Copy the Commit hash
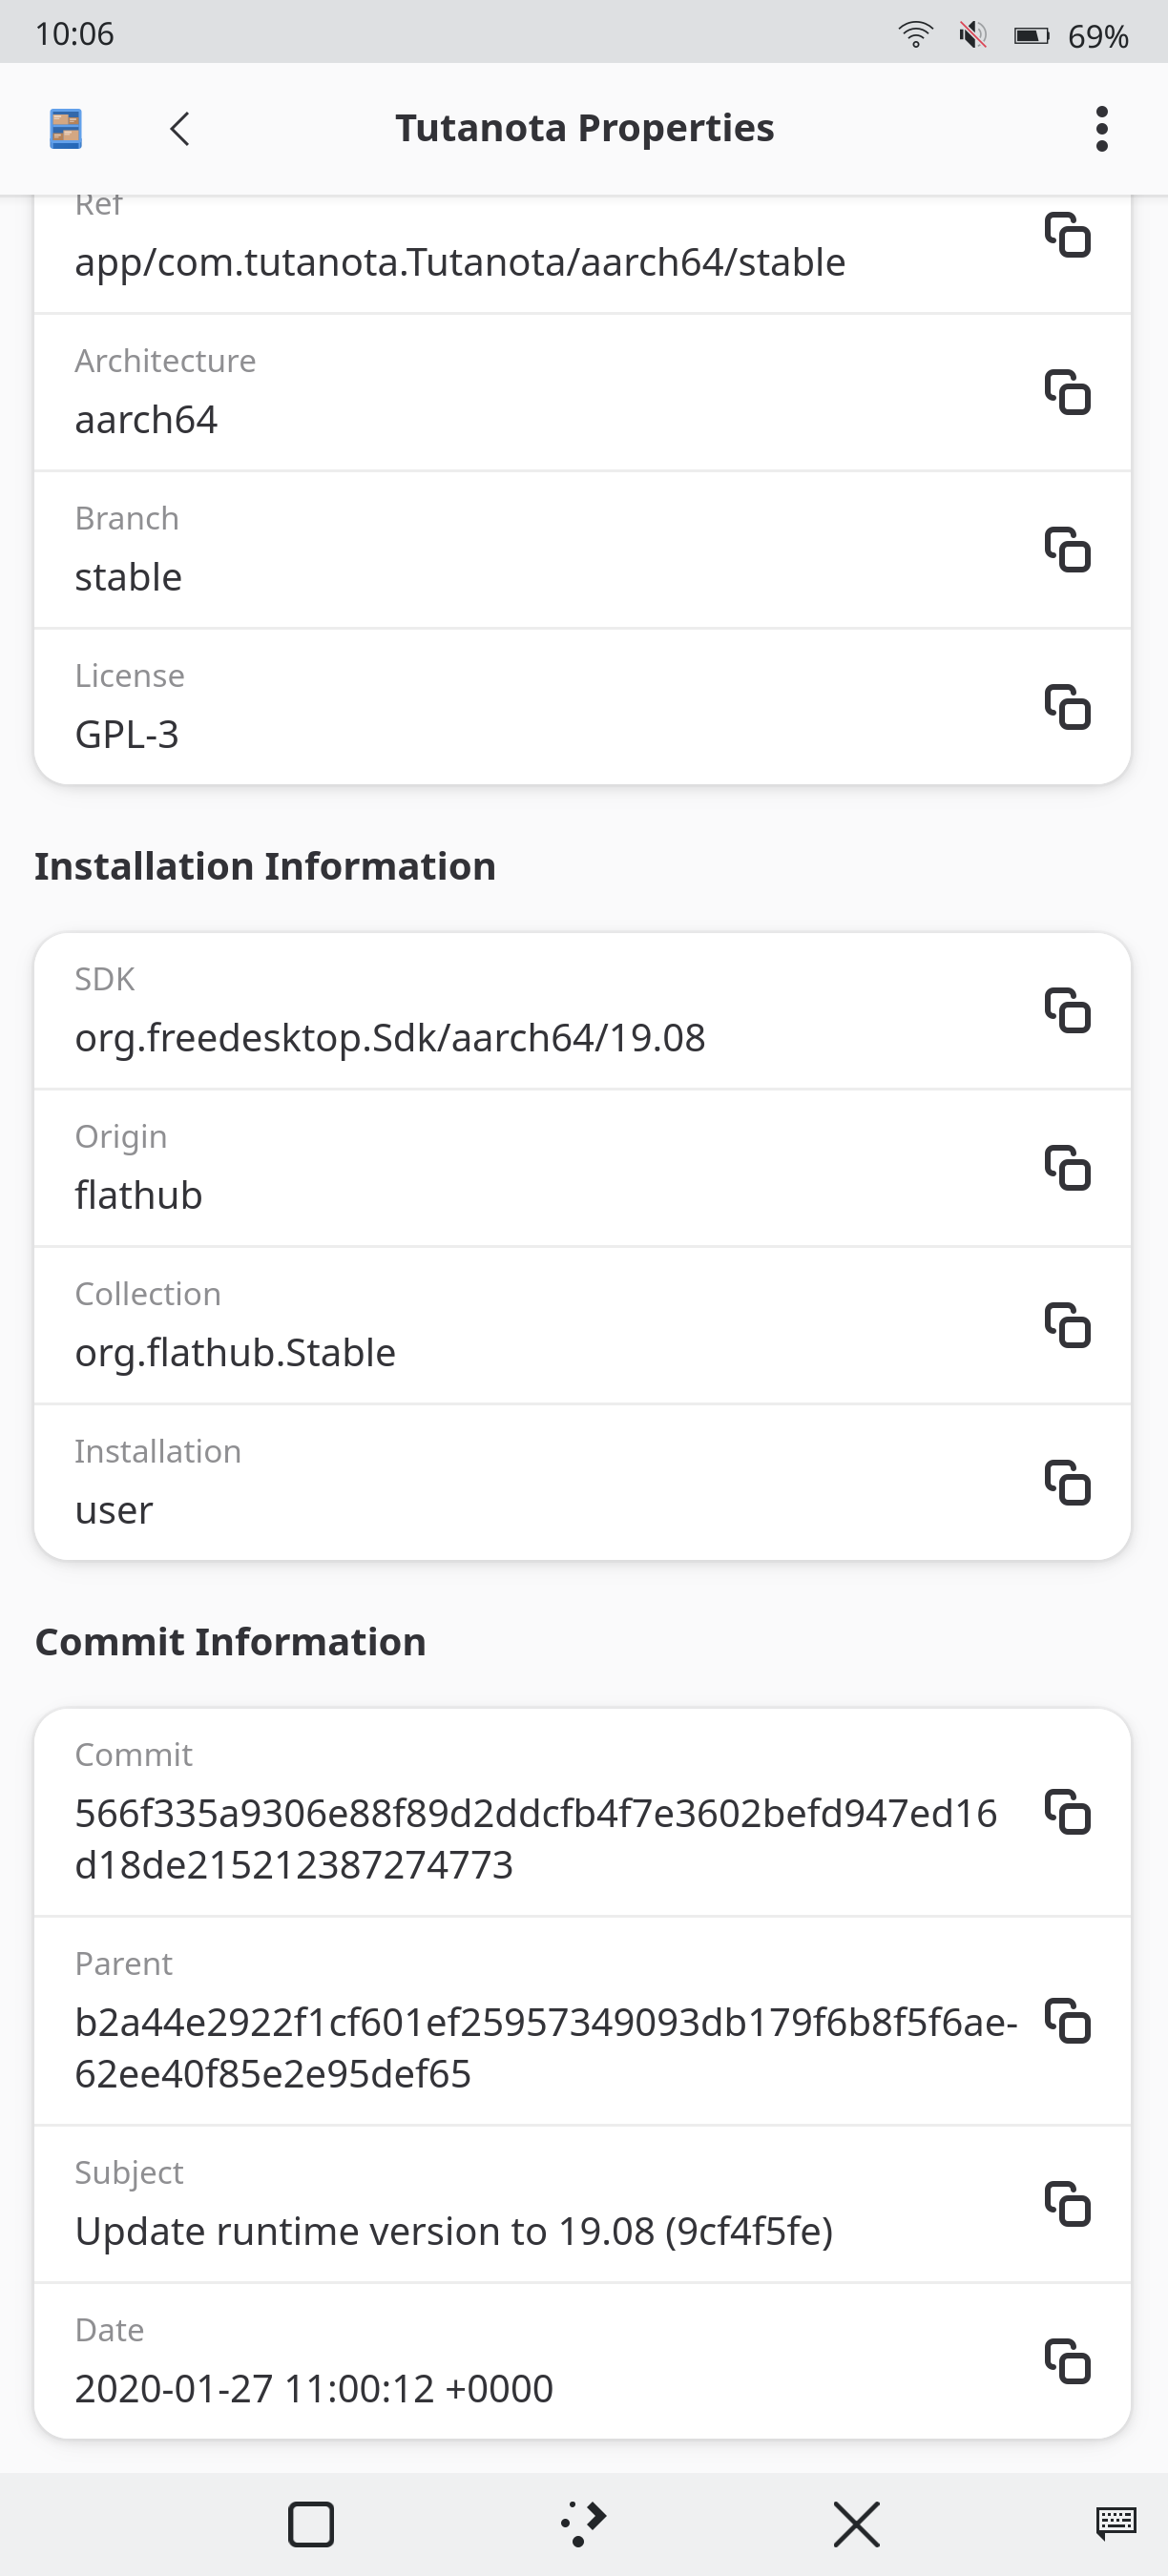Image resolution: width=1168 pixels, height=2576 pixels. click(x=1067, y=1812)
